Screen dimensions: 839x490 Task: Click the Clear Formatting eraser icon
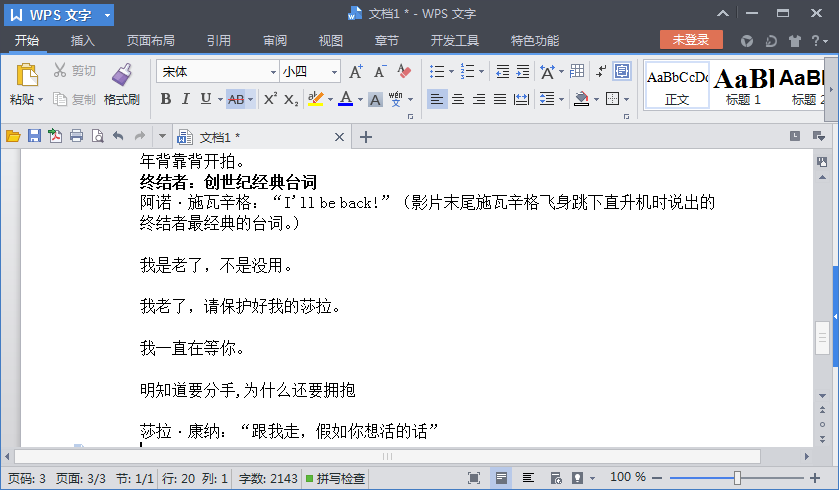pos(404,72)
